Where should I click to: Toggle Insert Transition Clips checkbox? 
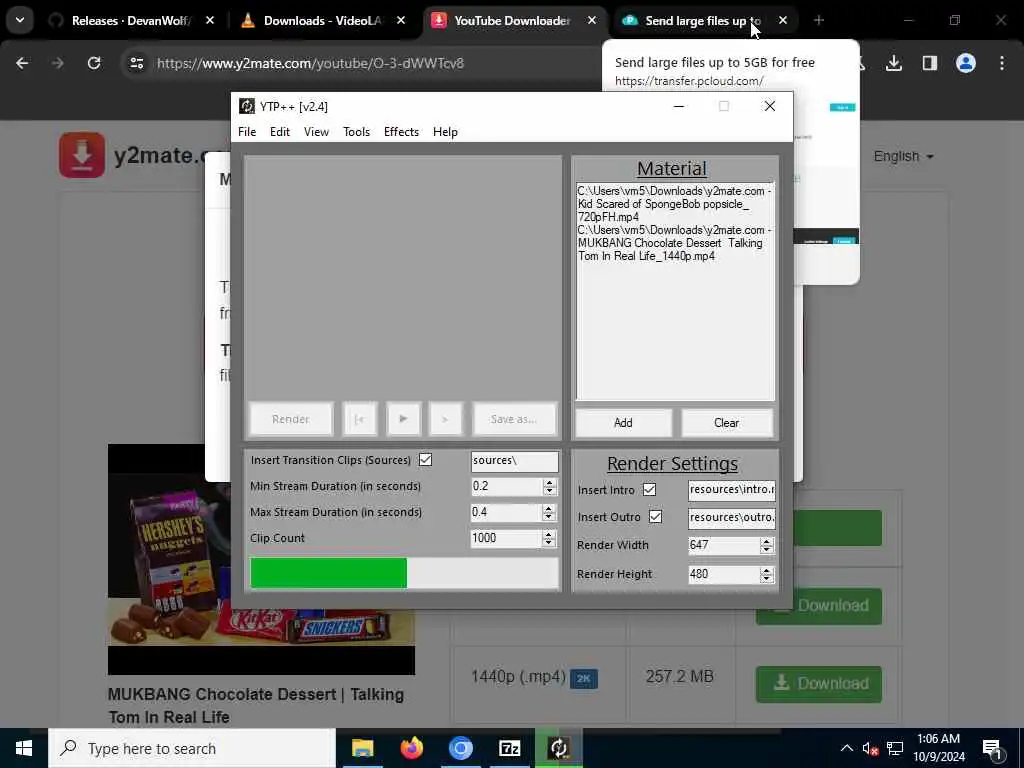(425, 460)
